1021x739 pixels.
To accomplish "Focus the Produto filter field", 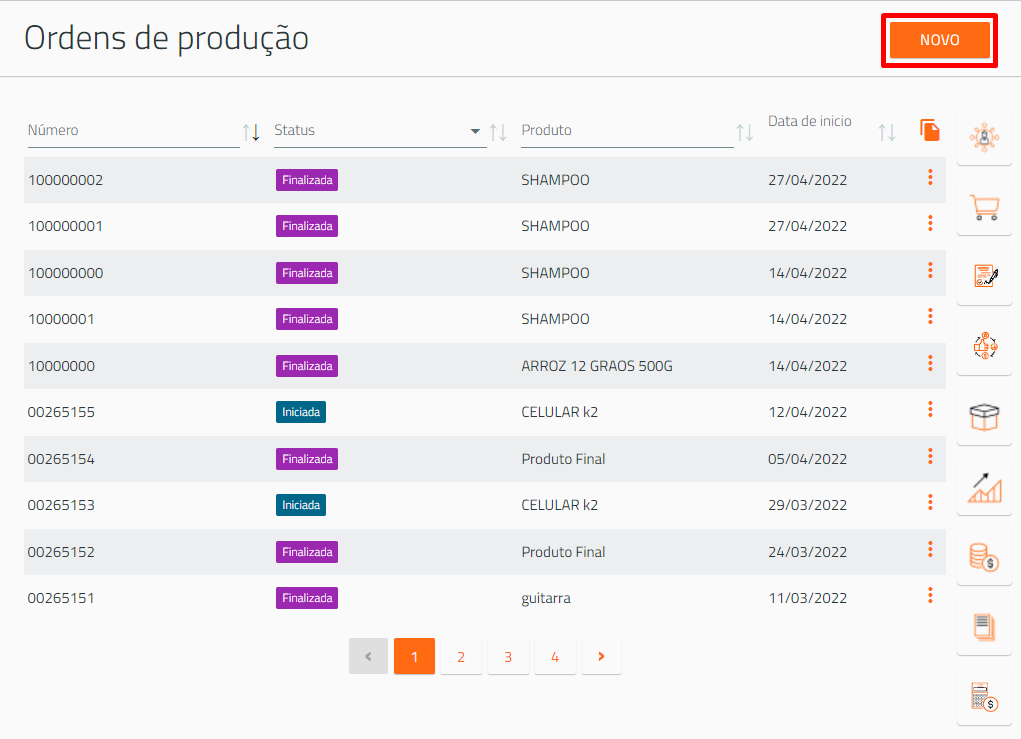I will coord(627,132).
